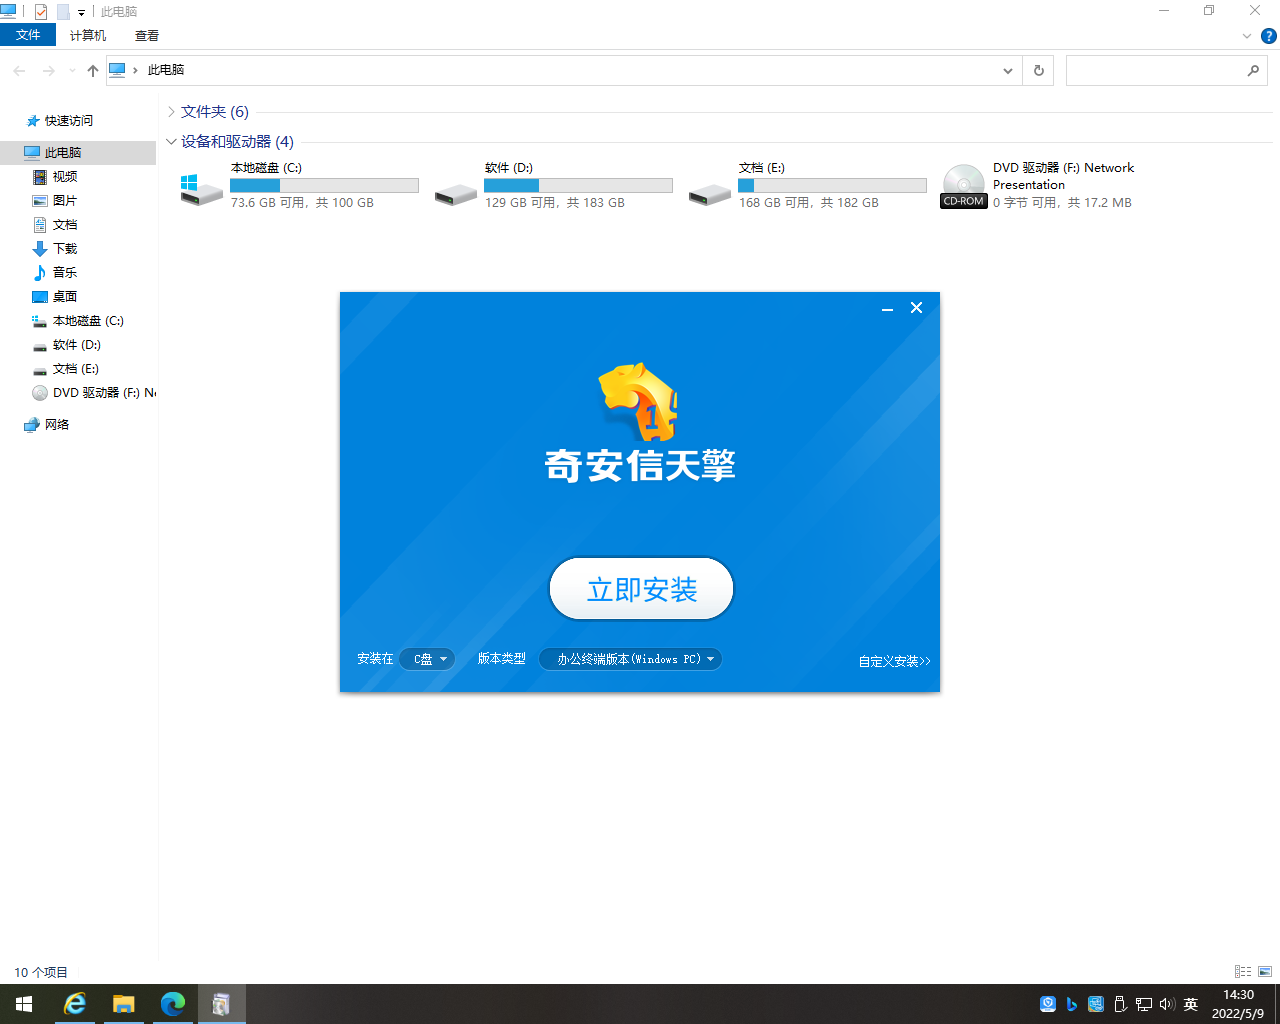The width and height of the screenshot is (1280, 1024).
Task: Click the E: drive usage bar
Action: [x=832, y=185]
